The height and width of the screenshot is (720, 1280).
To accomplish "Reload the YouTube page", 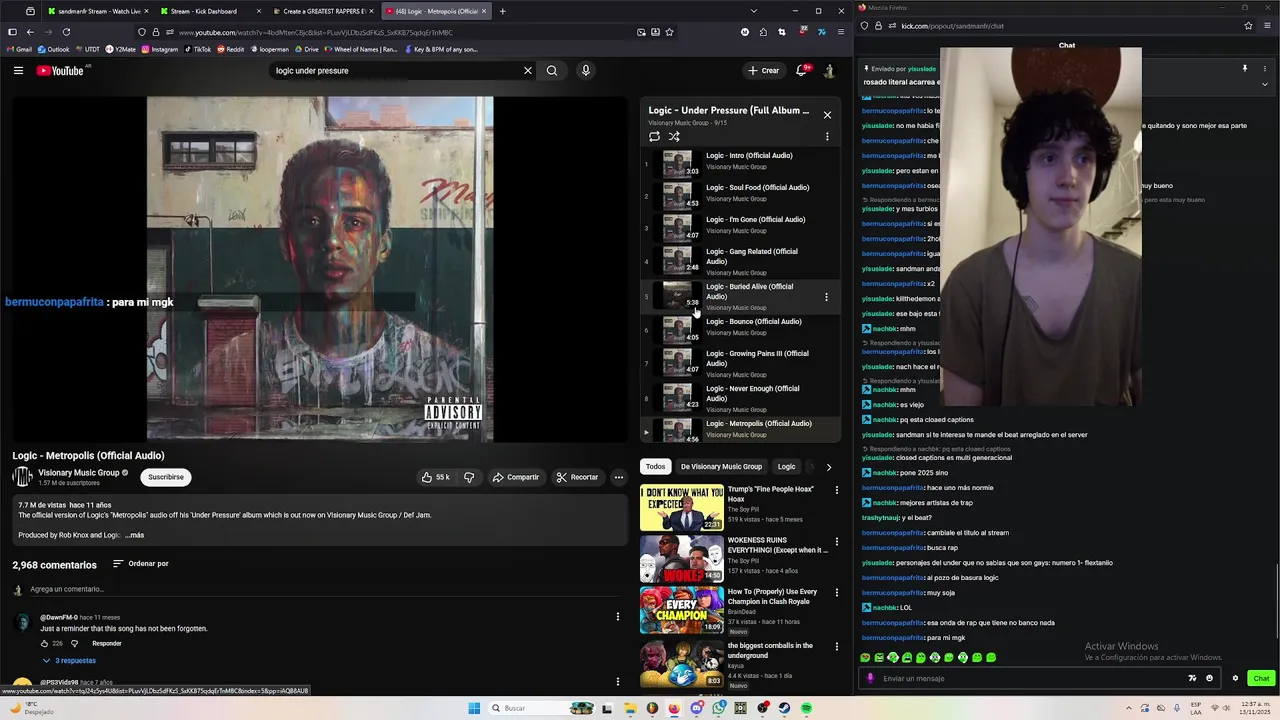I will [66, 32].
